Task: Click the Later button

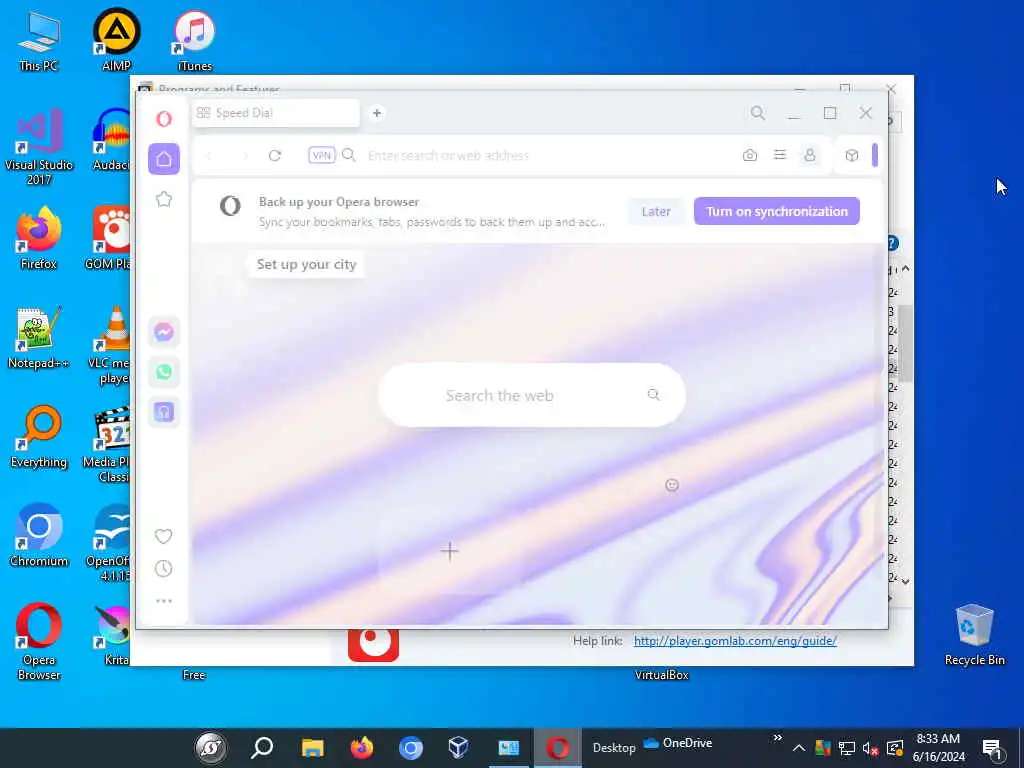Action: [656, 212]
